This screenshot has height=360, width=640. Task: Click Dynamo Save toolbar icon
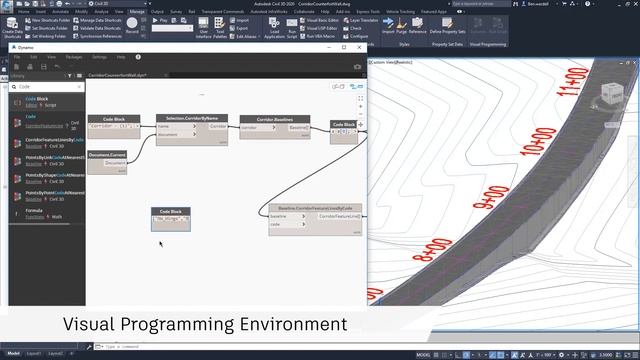pos(44,67)
